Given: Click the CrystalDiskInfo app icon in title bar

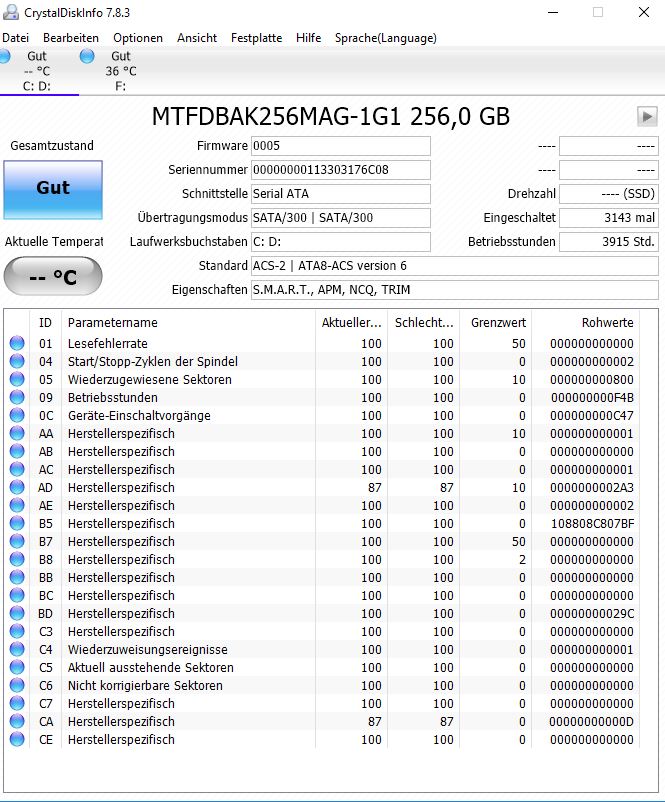Looking at the screenshot, I should pyautogui.click(x=11, y=12).
